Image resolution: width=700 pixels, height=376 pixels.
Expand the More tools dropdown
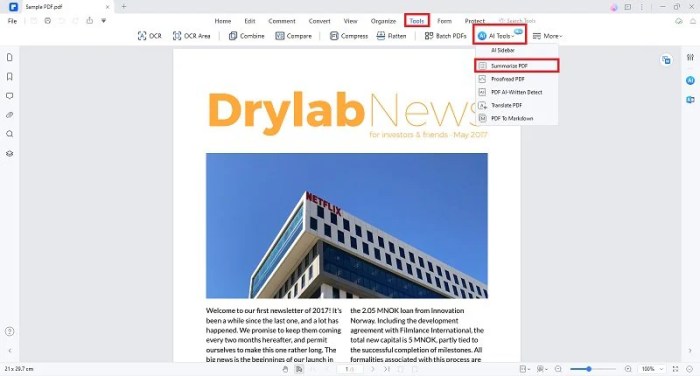(x=547, y=36)
